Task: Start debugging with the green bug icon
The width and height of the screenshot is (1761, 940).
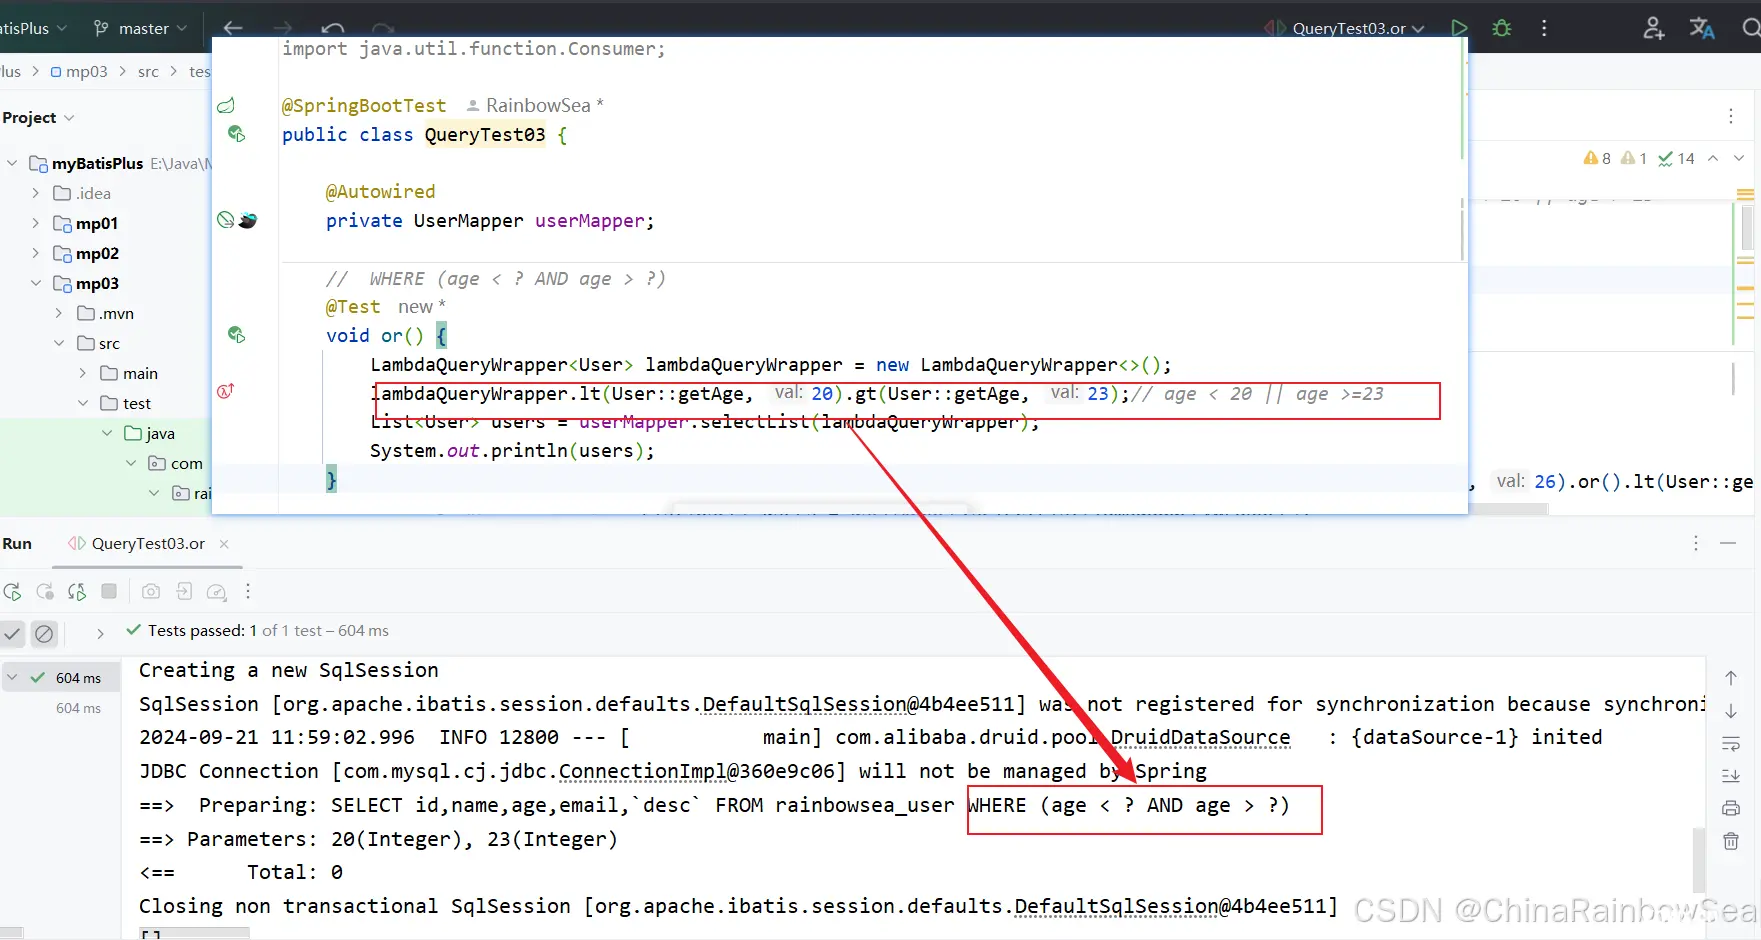Action: (x=1501, y=28)
